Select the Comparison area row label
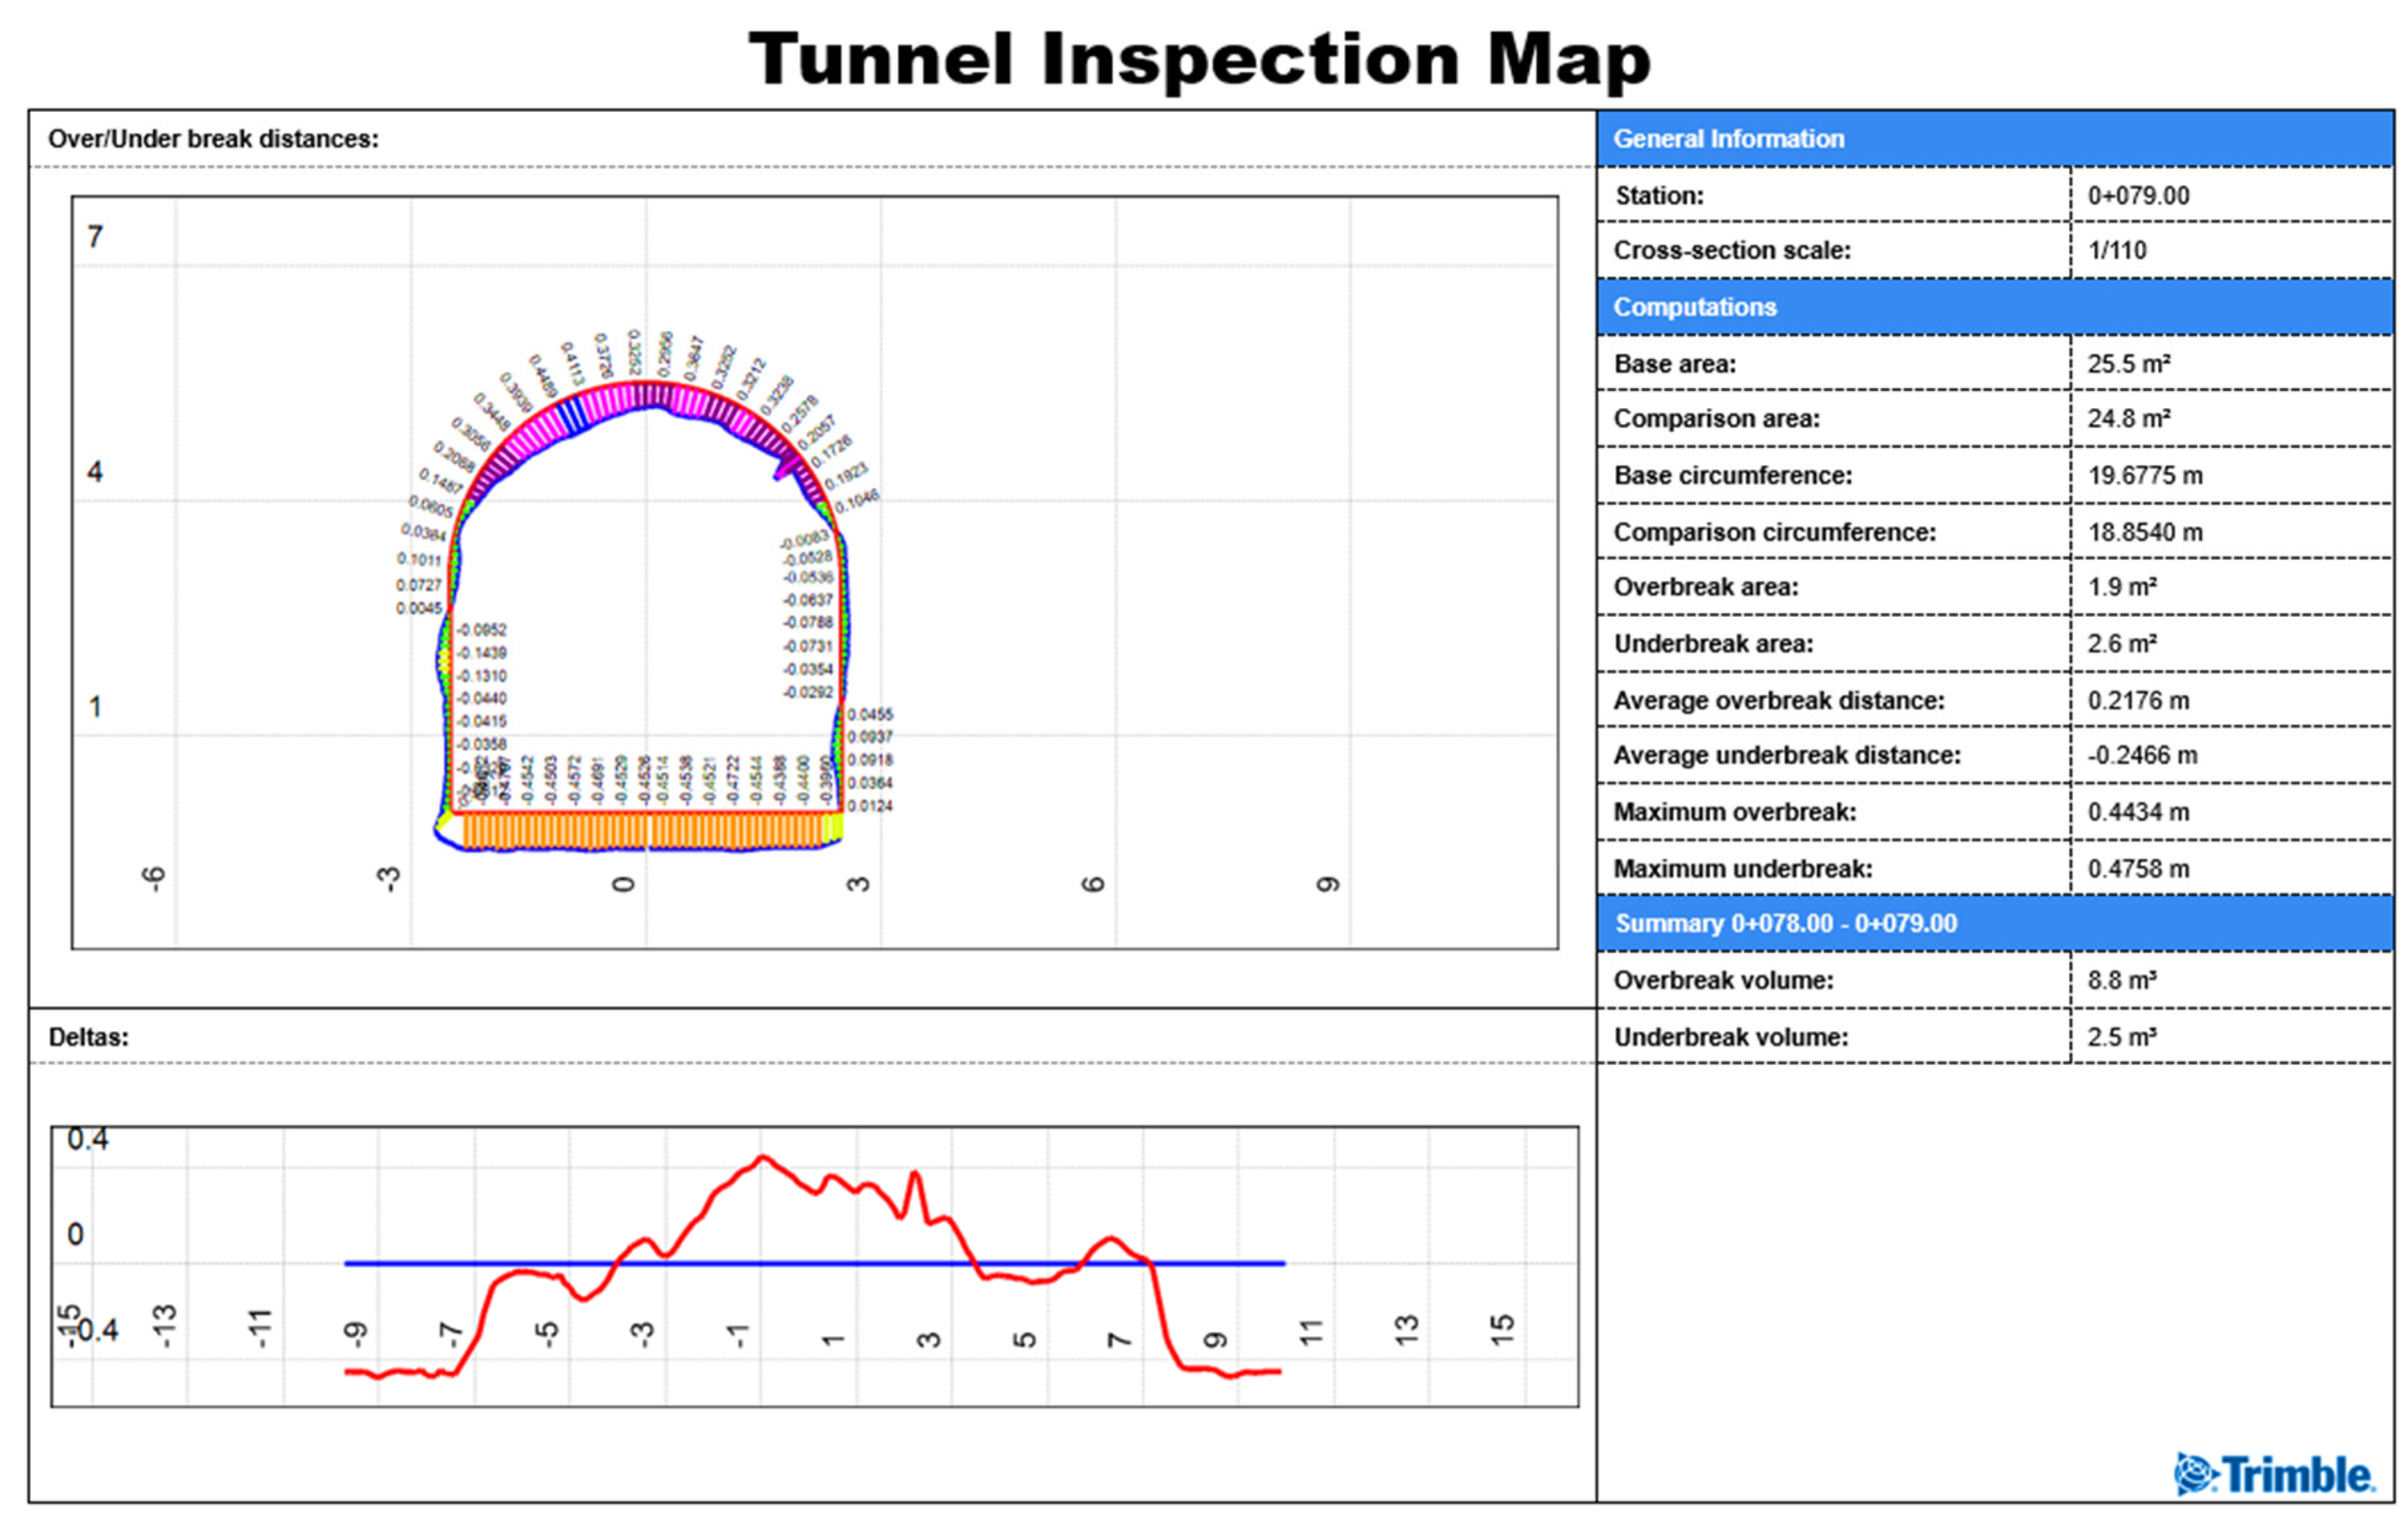 [1716, 419]
